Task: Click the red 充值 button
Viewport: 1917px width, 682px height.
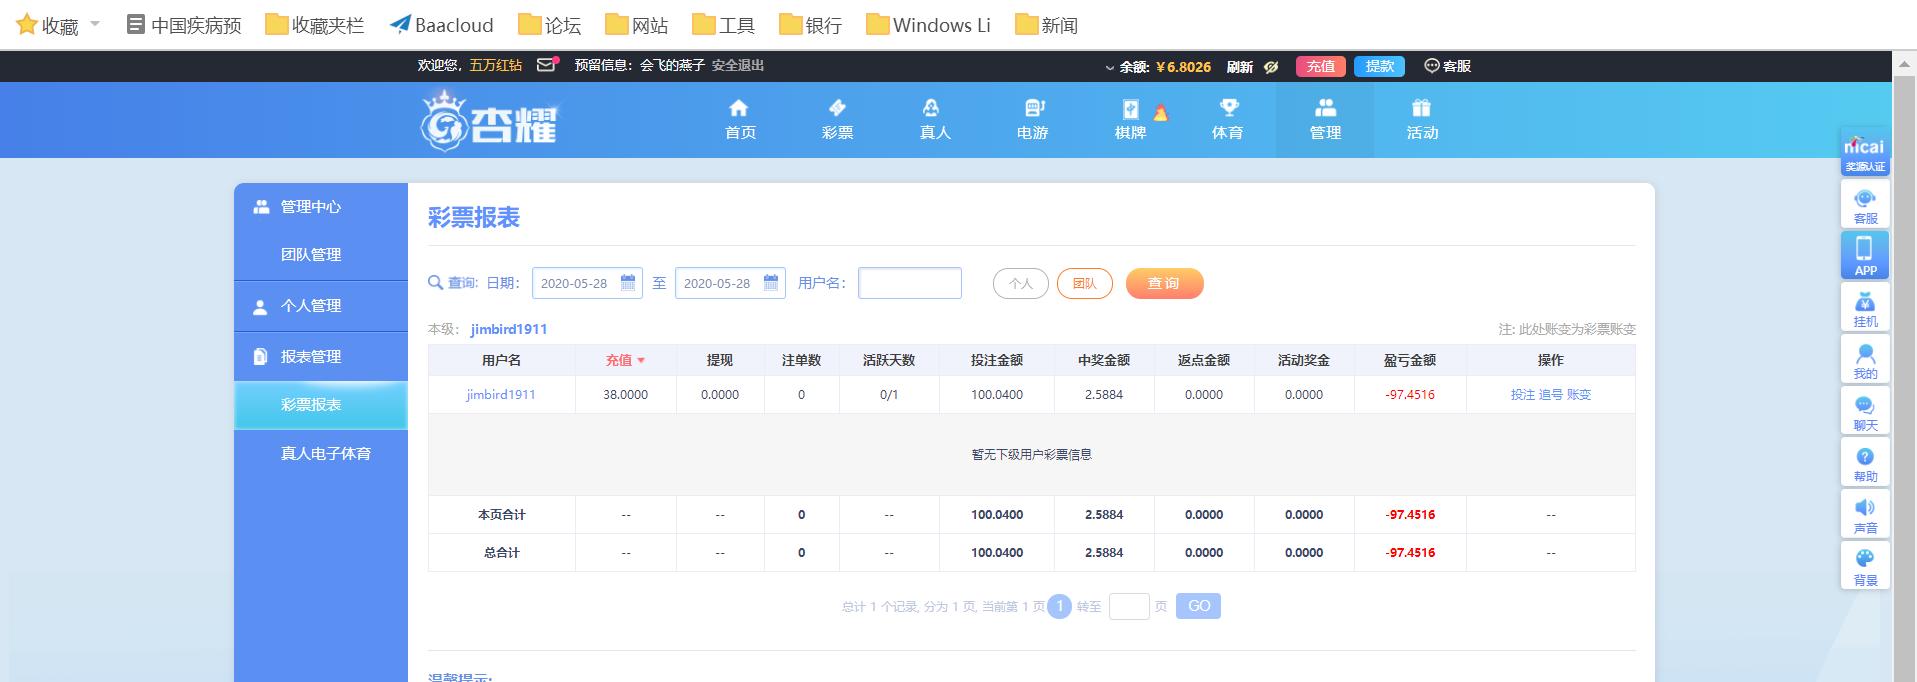Action: (1320, 66)
